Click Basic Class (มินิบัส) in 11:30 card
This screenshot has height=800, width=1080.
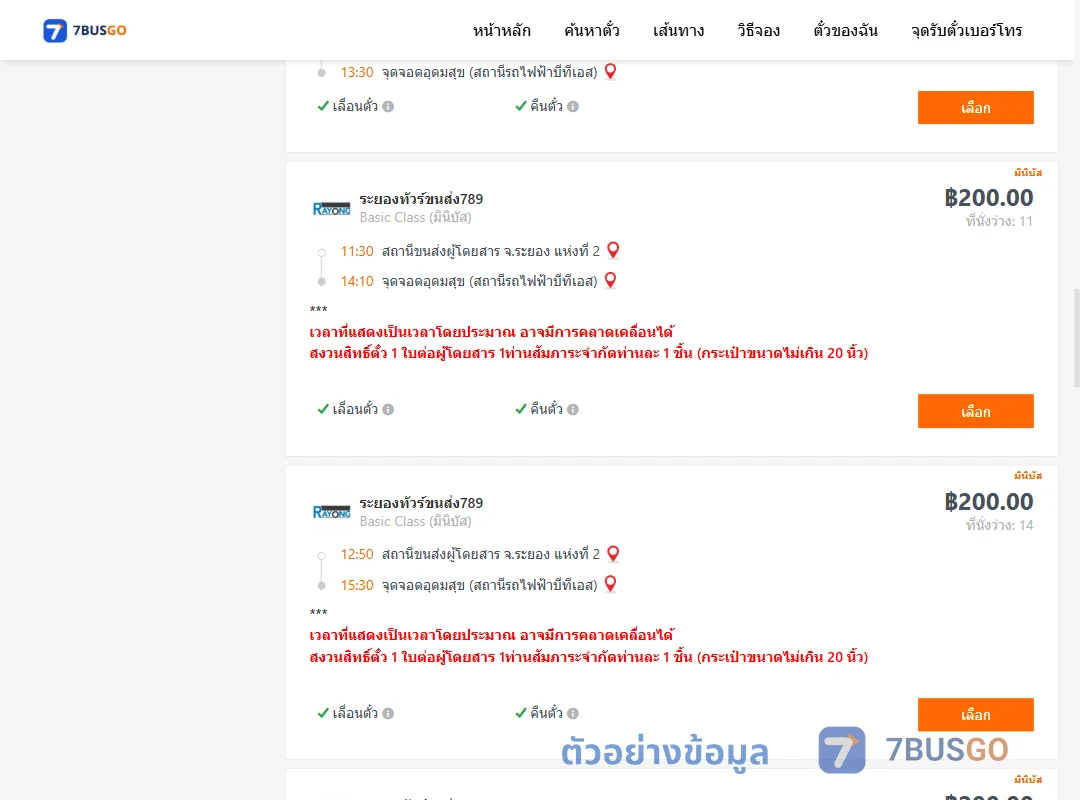(415, 218)
